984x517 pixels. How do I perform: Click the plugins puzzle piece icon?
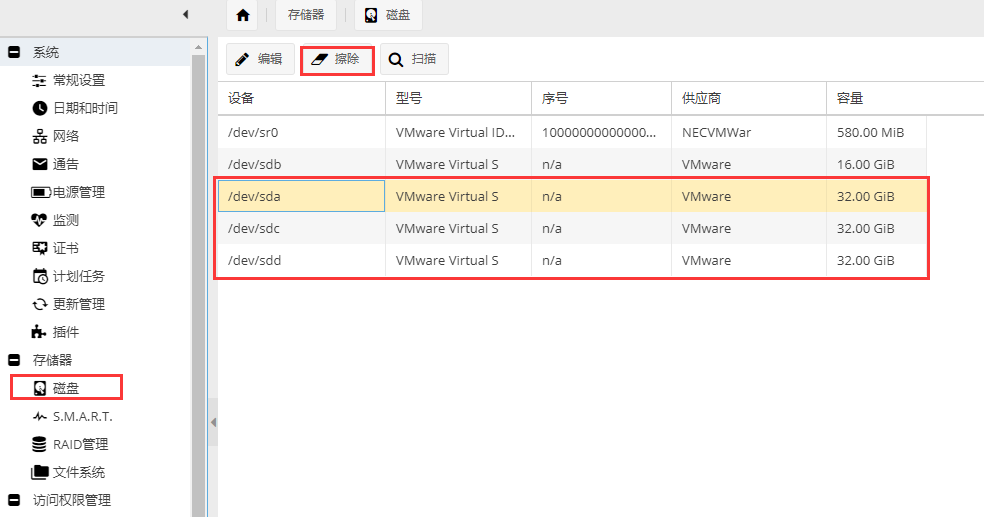[x=40, y=332]
